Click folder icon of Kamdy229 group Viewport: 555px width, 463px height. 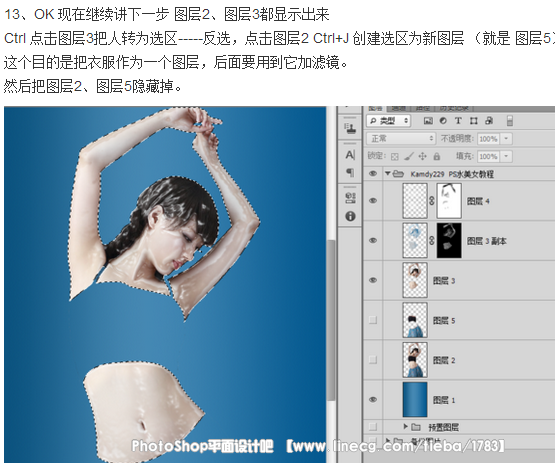click(399, 174)
